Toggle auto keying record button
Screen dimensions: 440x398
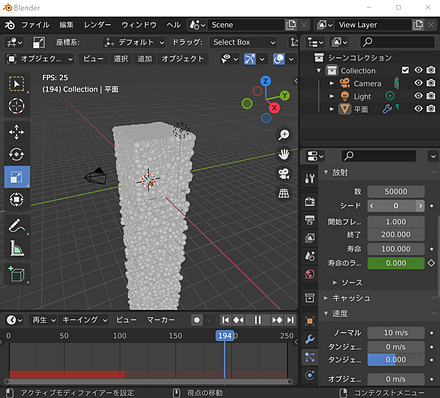pos(197,320)
